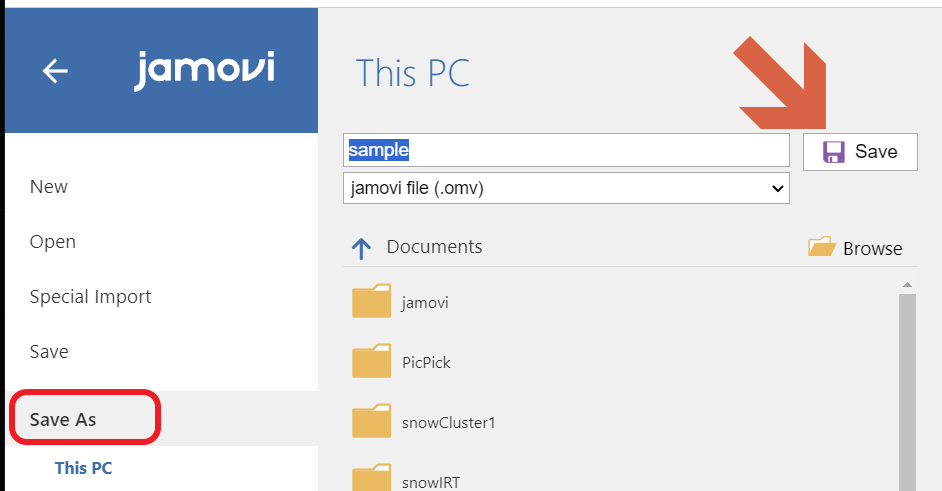Go up one folder with blue arrow
Screen dimensions: 942x491
tap(361, 248)
